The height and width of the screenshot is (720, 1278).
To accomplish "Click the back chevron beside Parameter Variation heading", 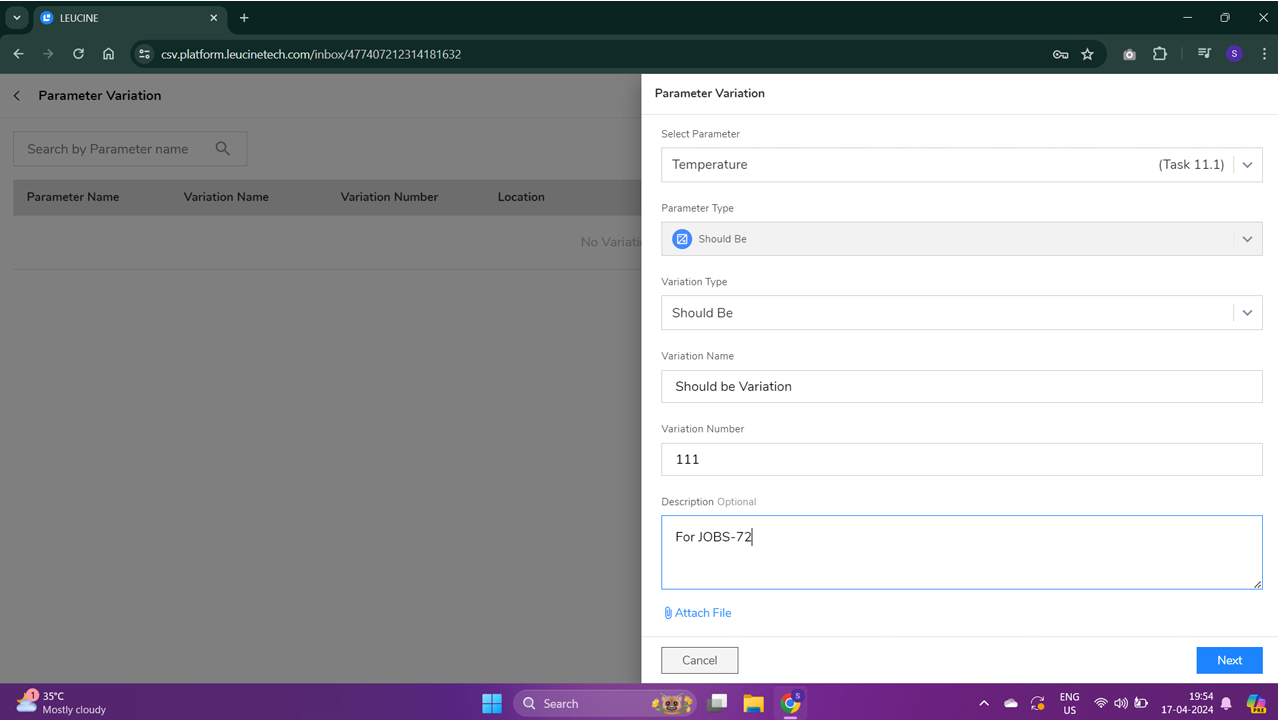I will pyautogui.click(x=17, y=96).
